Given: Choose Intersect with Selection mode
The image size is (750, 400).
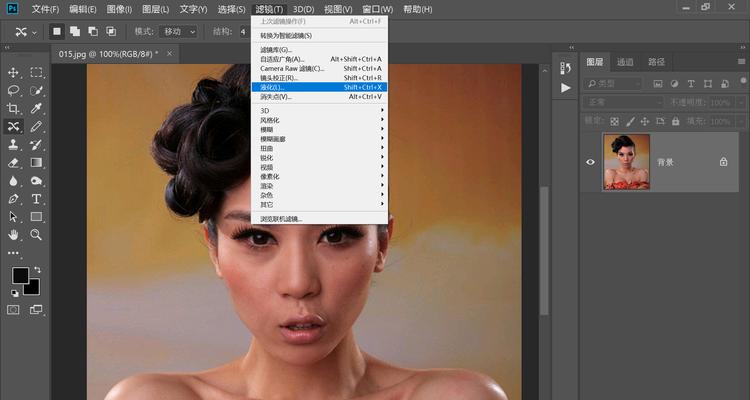Looking at the screenshot, I should [x=111, y=32].
